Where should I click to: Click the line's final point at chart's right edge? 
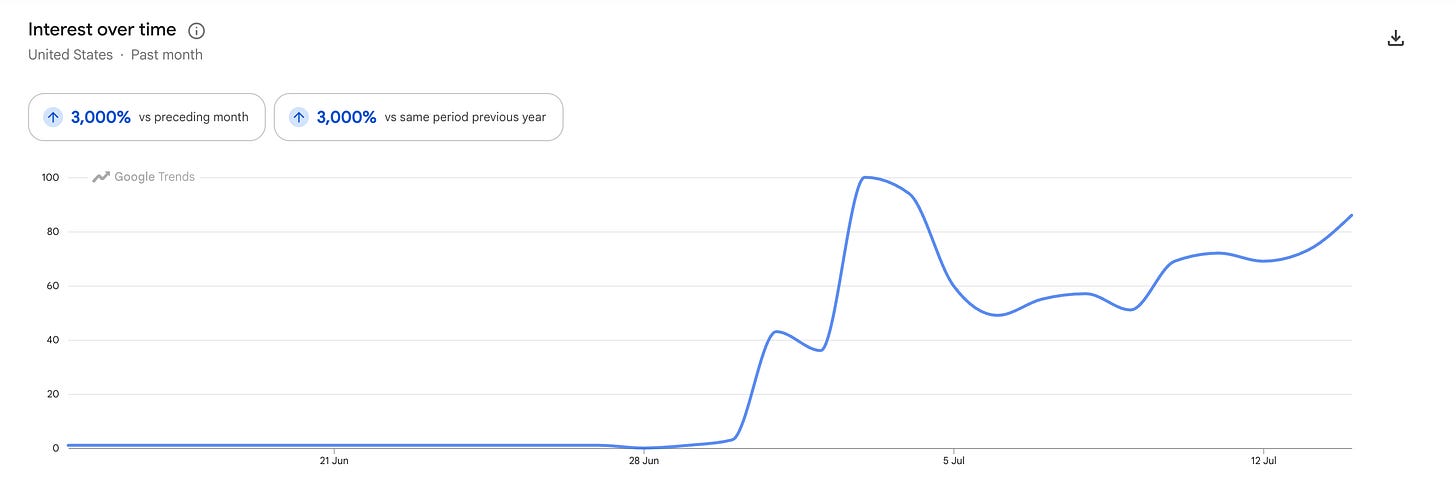point(1351,215)
